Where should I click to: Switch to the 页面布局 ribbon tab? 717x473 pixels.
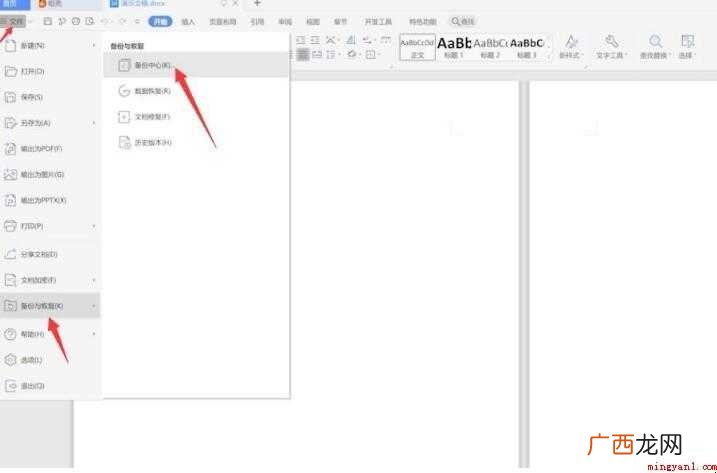point(223,22)
